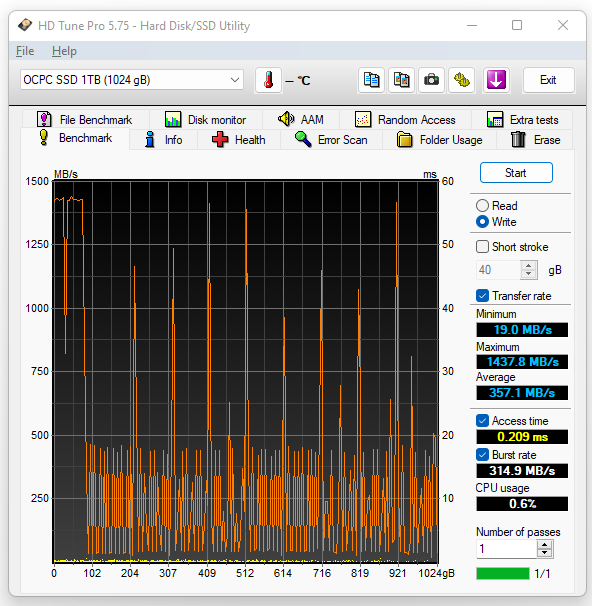Open the Folder Usage tab
Image resolution: width=592 pixels, height=606 pixels.
pyautogui.click(x=440, y=140)
